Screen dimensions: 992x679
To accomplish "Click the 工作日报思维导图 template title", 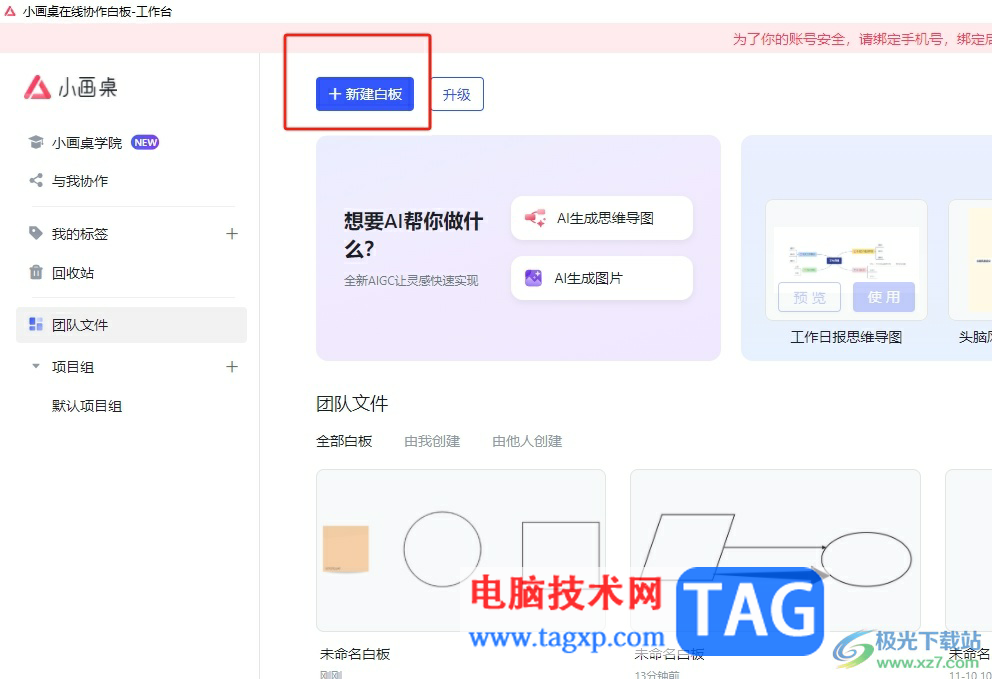I will [846, 337].
